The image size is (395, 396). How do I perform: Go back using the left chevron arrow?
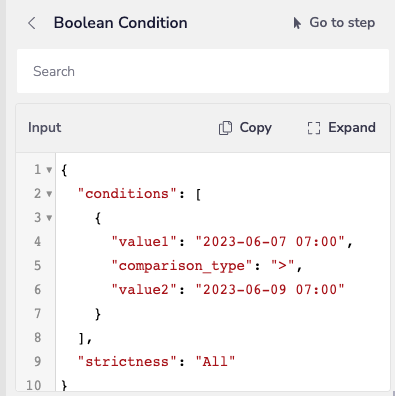coord(32,23)
